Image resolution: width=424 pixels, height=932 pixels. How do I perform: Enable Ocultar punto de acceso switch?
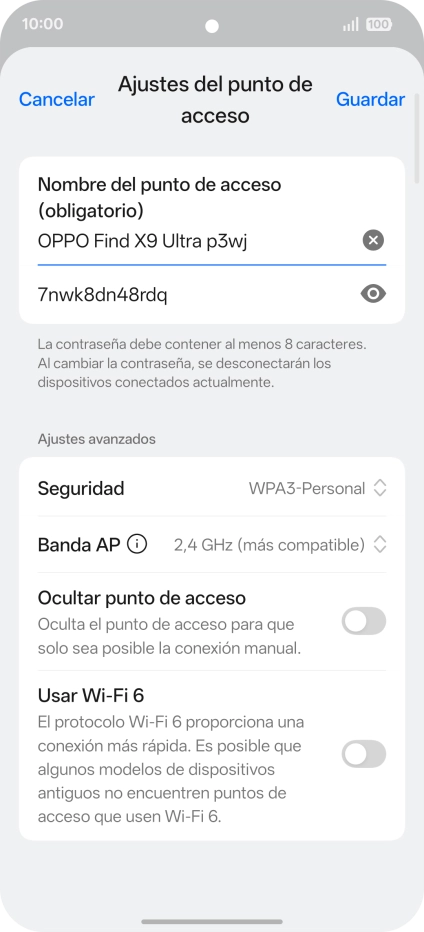(x=364, y=621)
